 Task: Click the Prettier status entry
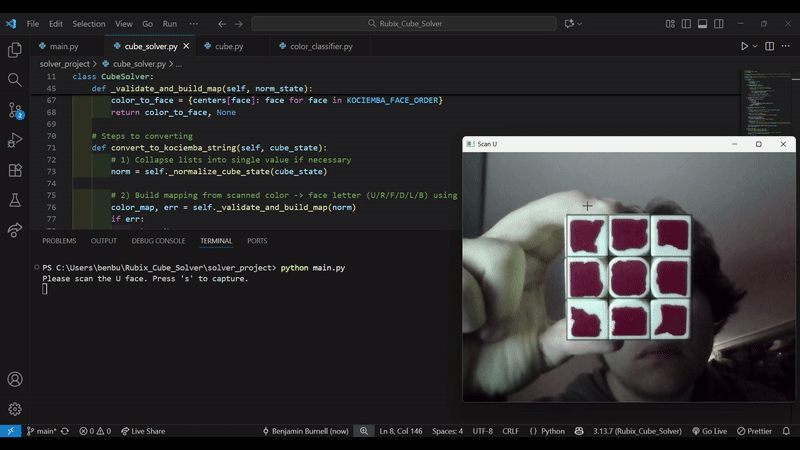pyautogui.click(x=754, y=431)
